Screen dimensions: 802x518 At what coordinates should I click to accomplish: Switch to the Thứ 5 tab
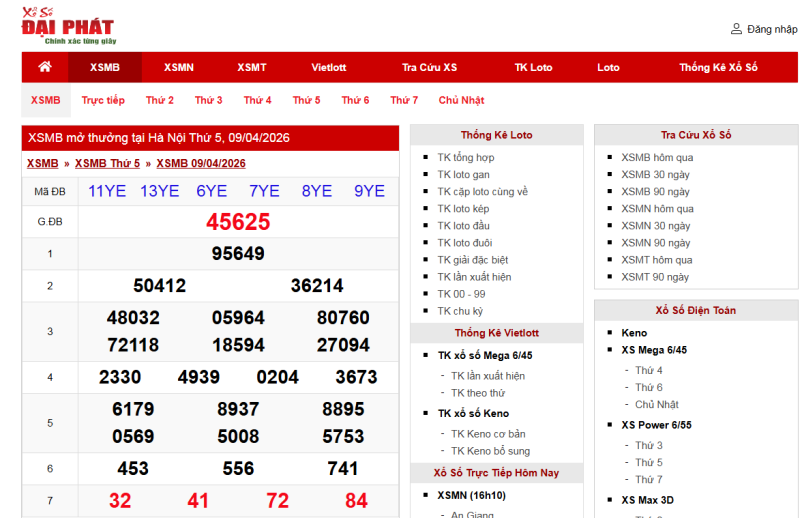click(306, 100)
